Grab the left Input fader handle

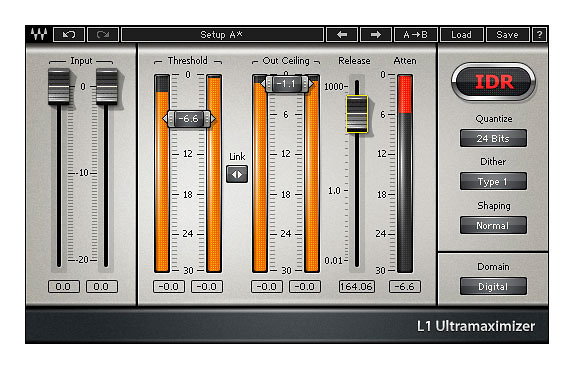[59, 86]
